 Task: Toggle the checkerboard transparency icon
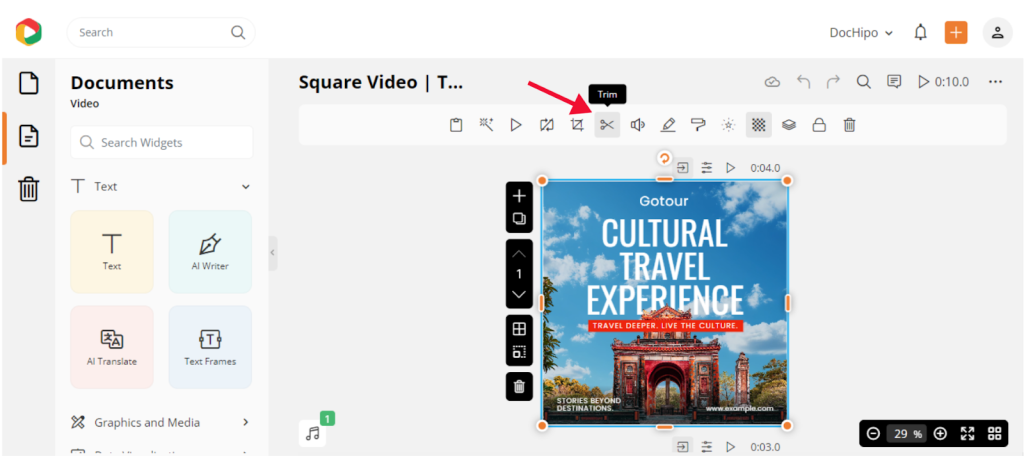tap(759, 125)
